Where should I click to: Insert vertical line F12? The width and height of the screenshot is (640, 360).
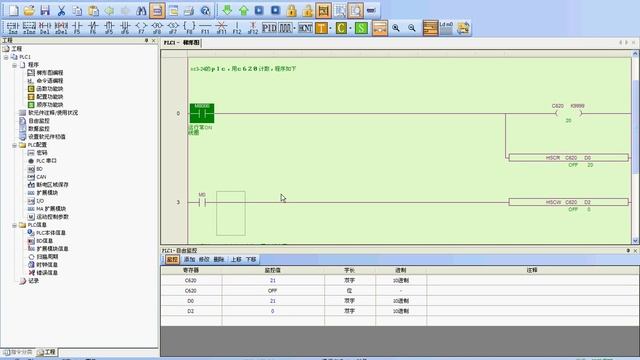pyautogui.click(x=237, y=28)
